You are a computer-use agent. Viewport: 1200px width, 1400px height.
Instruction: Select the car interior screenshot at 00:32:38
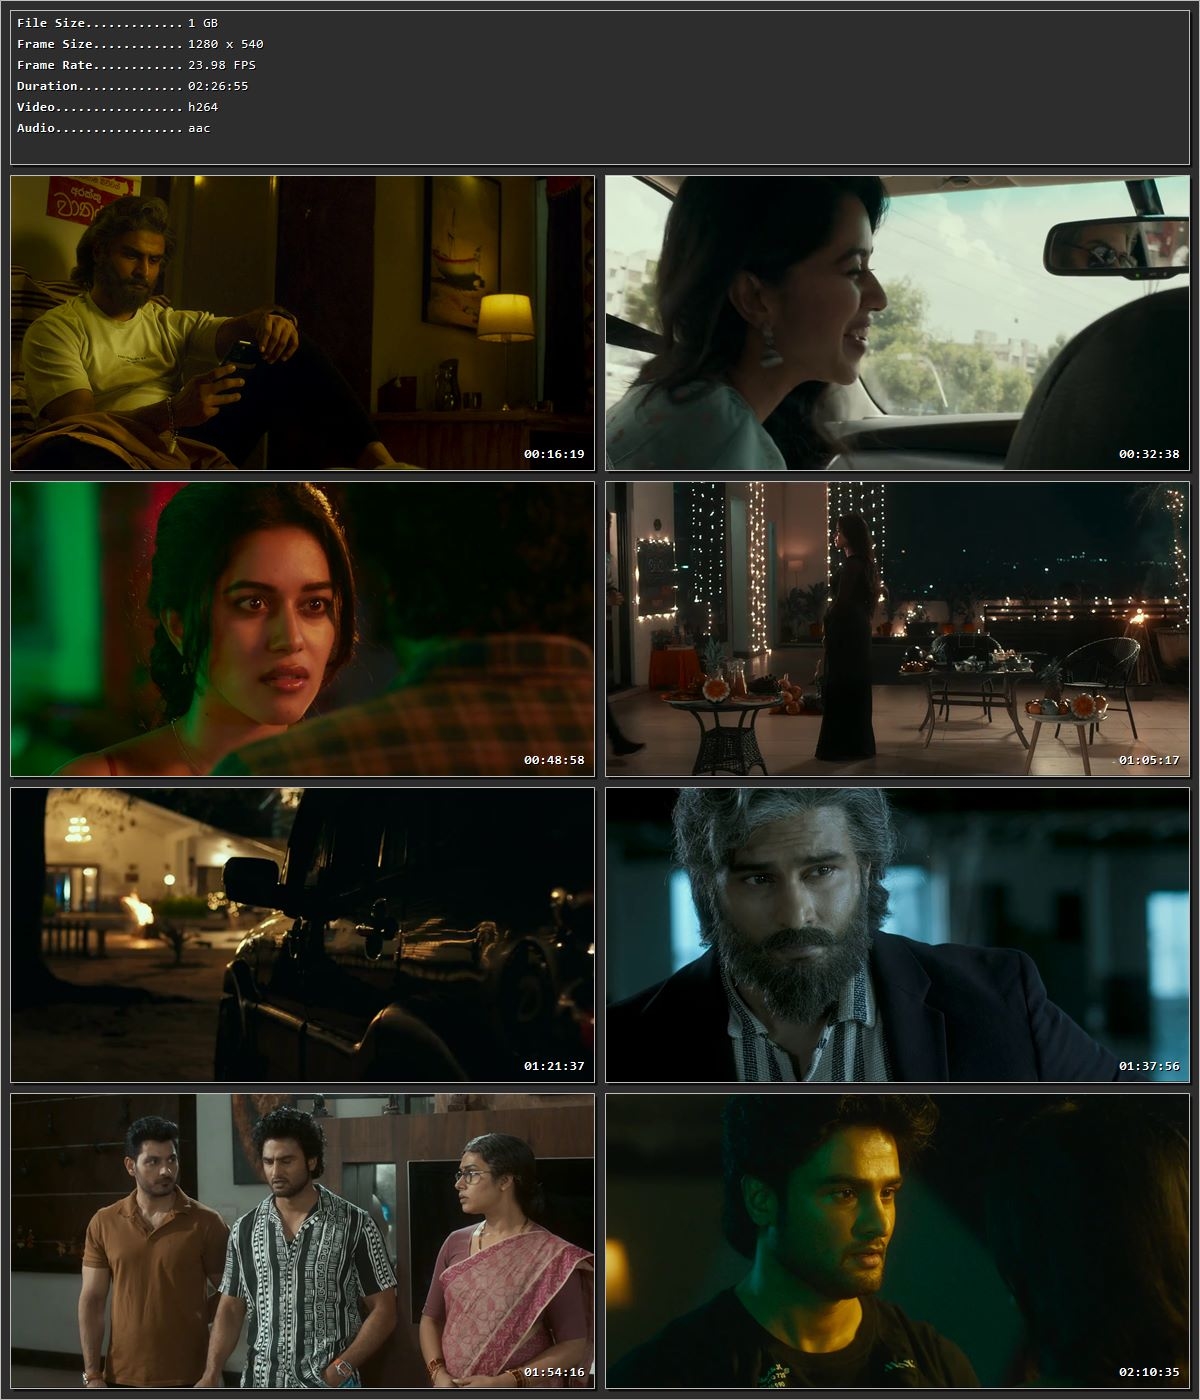pyautogui.click(x=895, y=320)
